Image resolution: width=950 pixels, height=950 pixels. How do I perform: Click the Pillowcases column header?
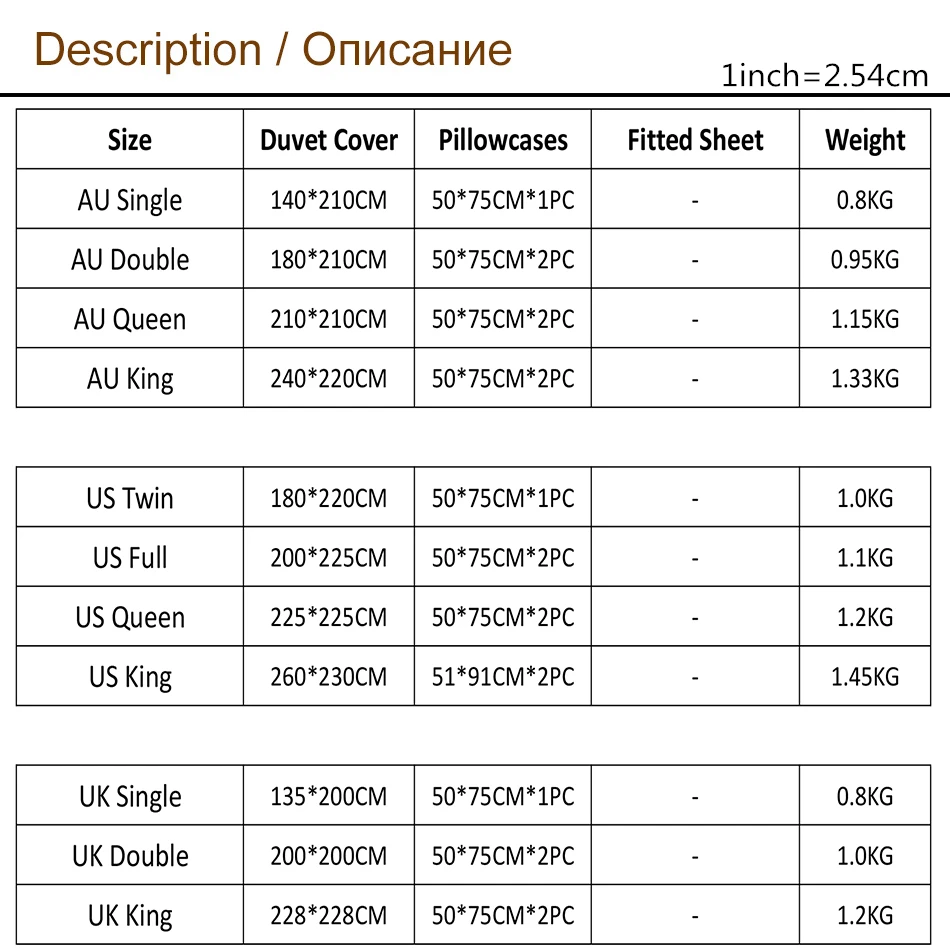tap(503, 140)
